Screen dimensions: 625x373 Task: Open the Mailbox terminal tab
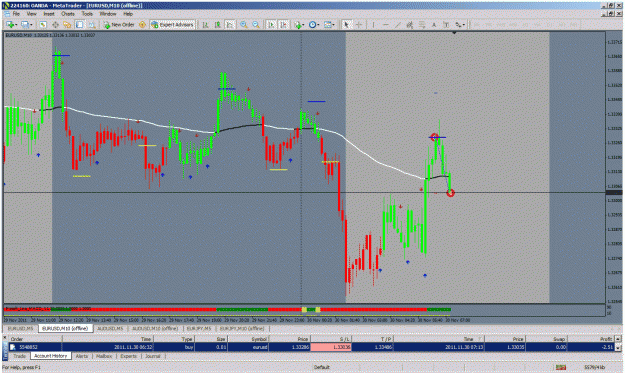click(x=104, y=356)
